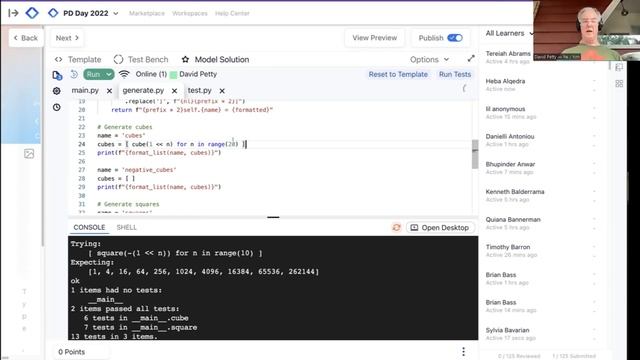The width and height of the screenshot is (640, 360).
Task: Click the Back button
Action: tap(26, 38)
